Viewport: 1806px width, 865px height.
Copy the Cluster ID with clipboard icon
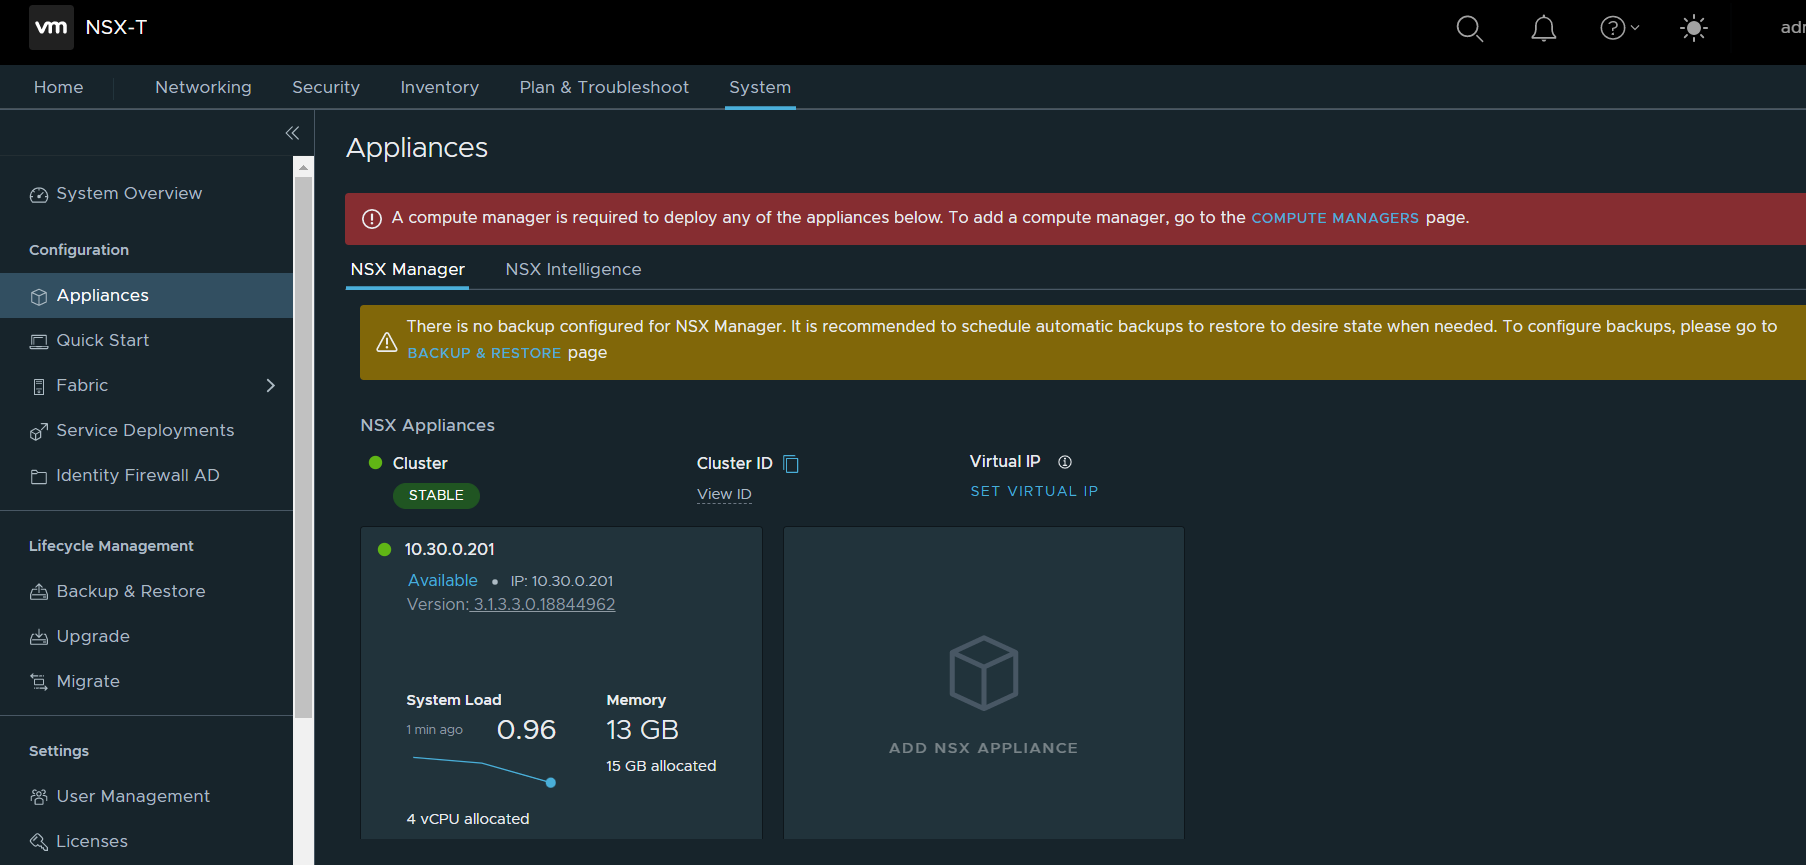[791, 464]
